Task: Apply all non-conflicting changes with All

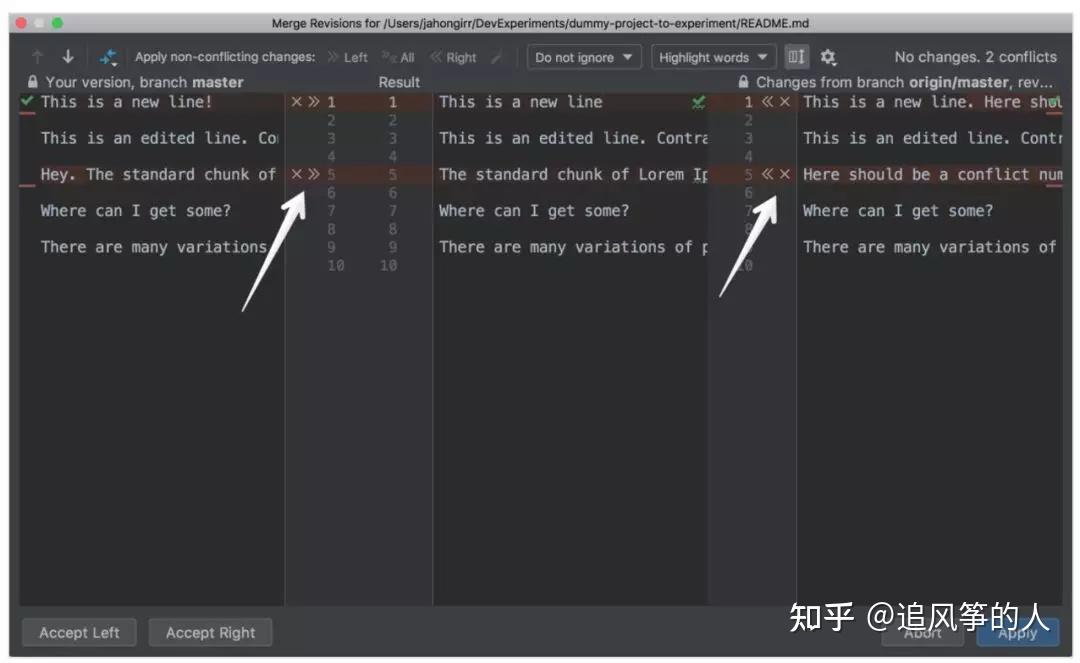Action: pos(398,56)
